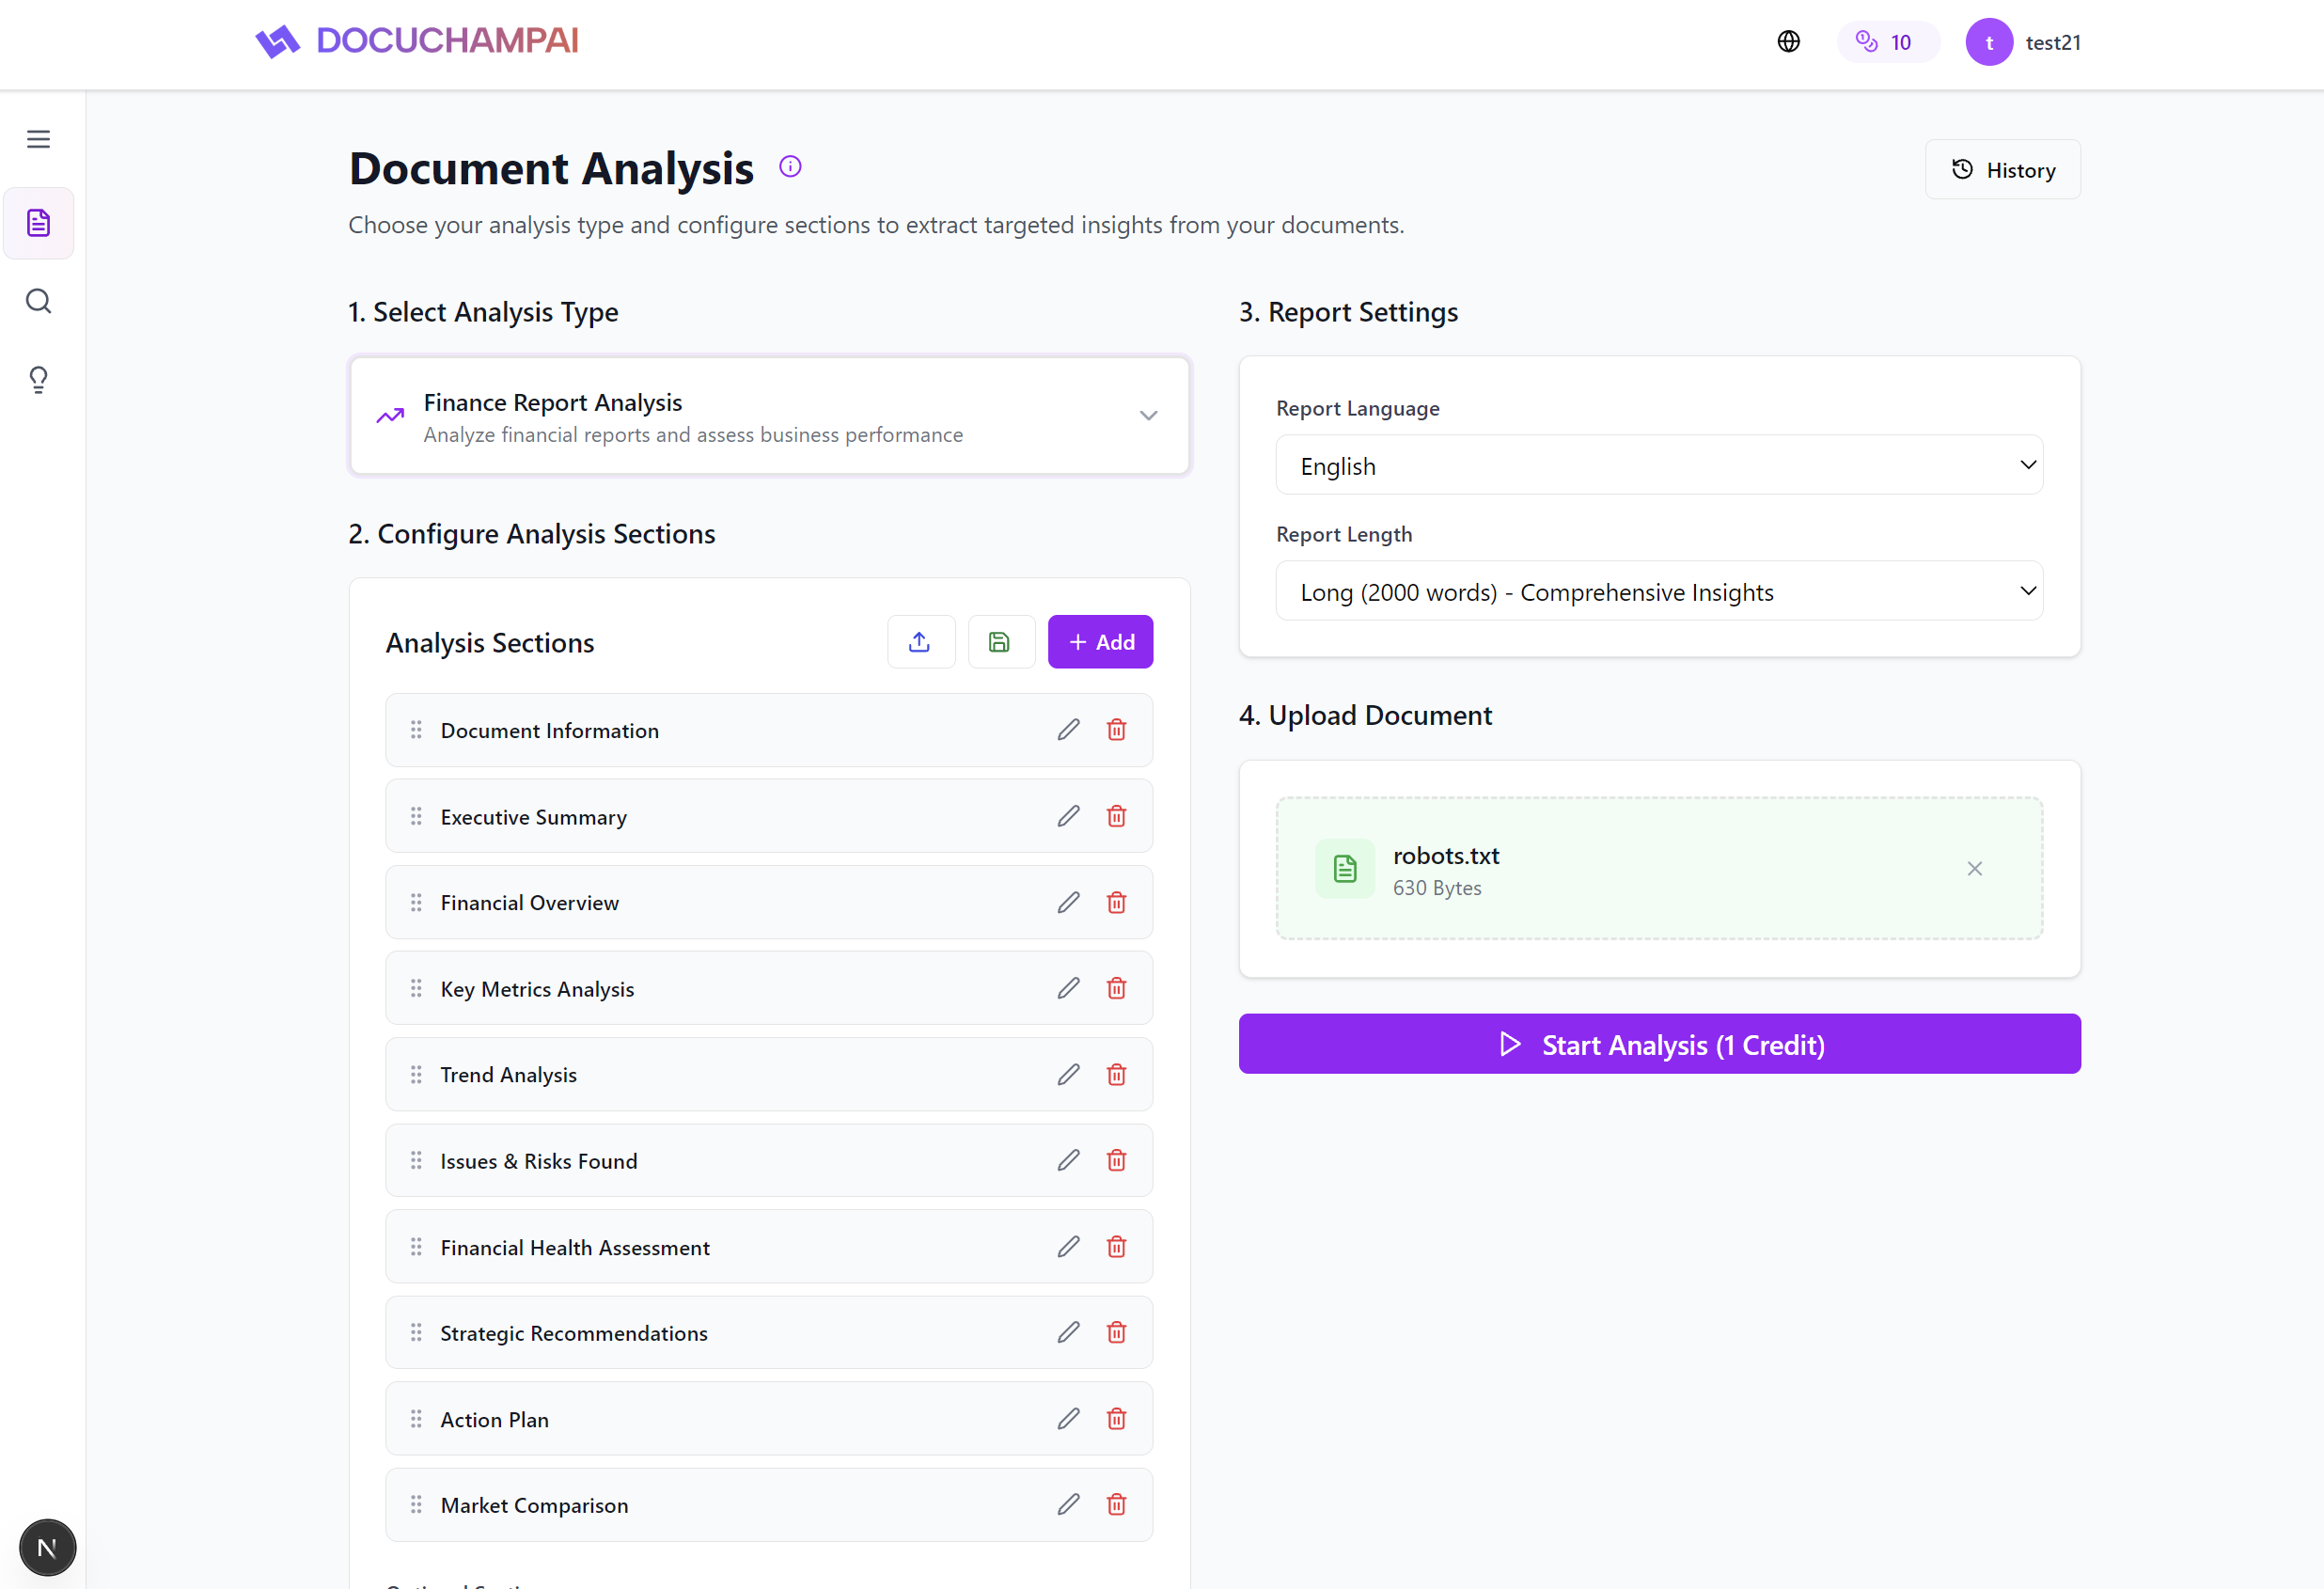Edit the Key Metrics Analysis section
The image size is (2324, 1589).
click(1068, 988)
